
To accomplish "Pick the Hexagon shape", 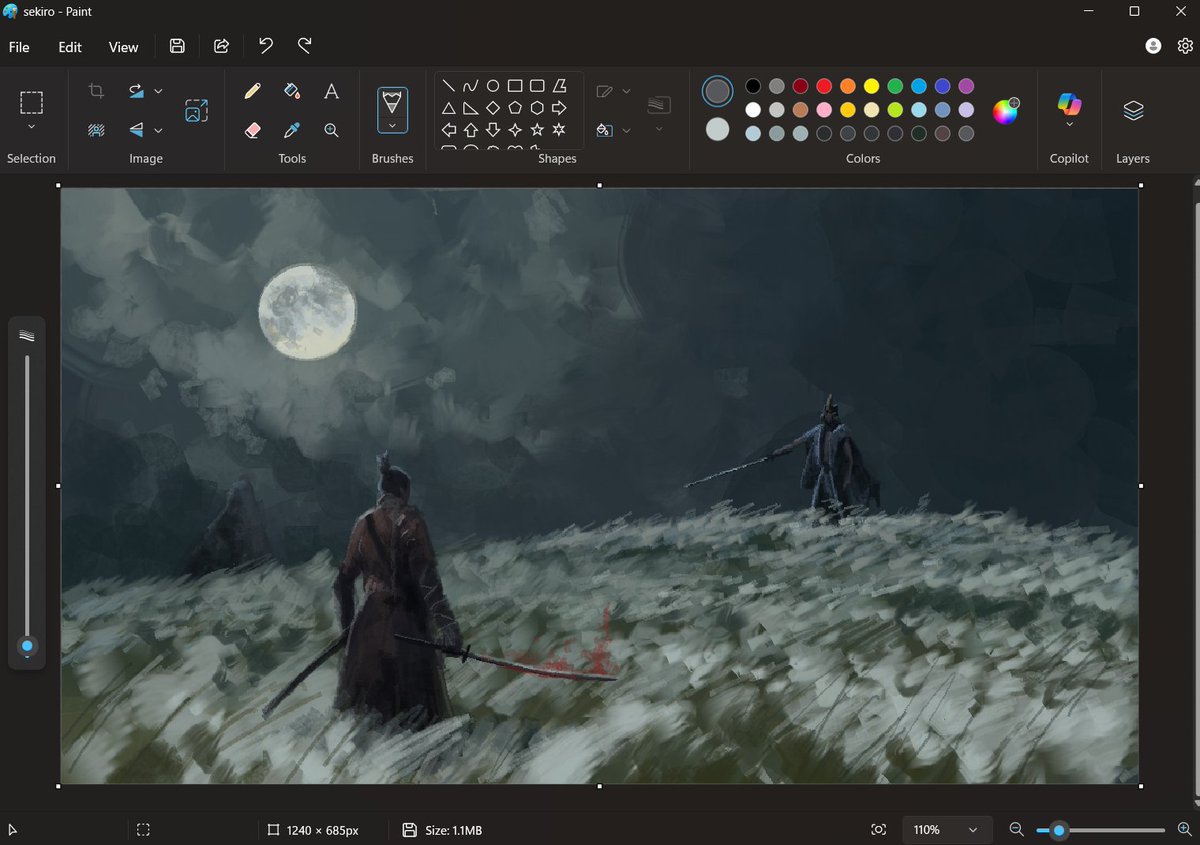I will 537,108.
